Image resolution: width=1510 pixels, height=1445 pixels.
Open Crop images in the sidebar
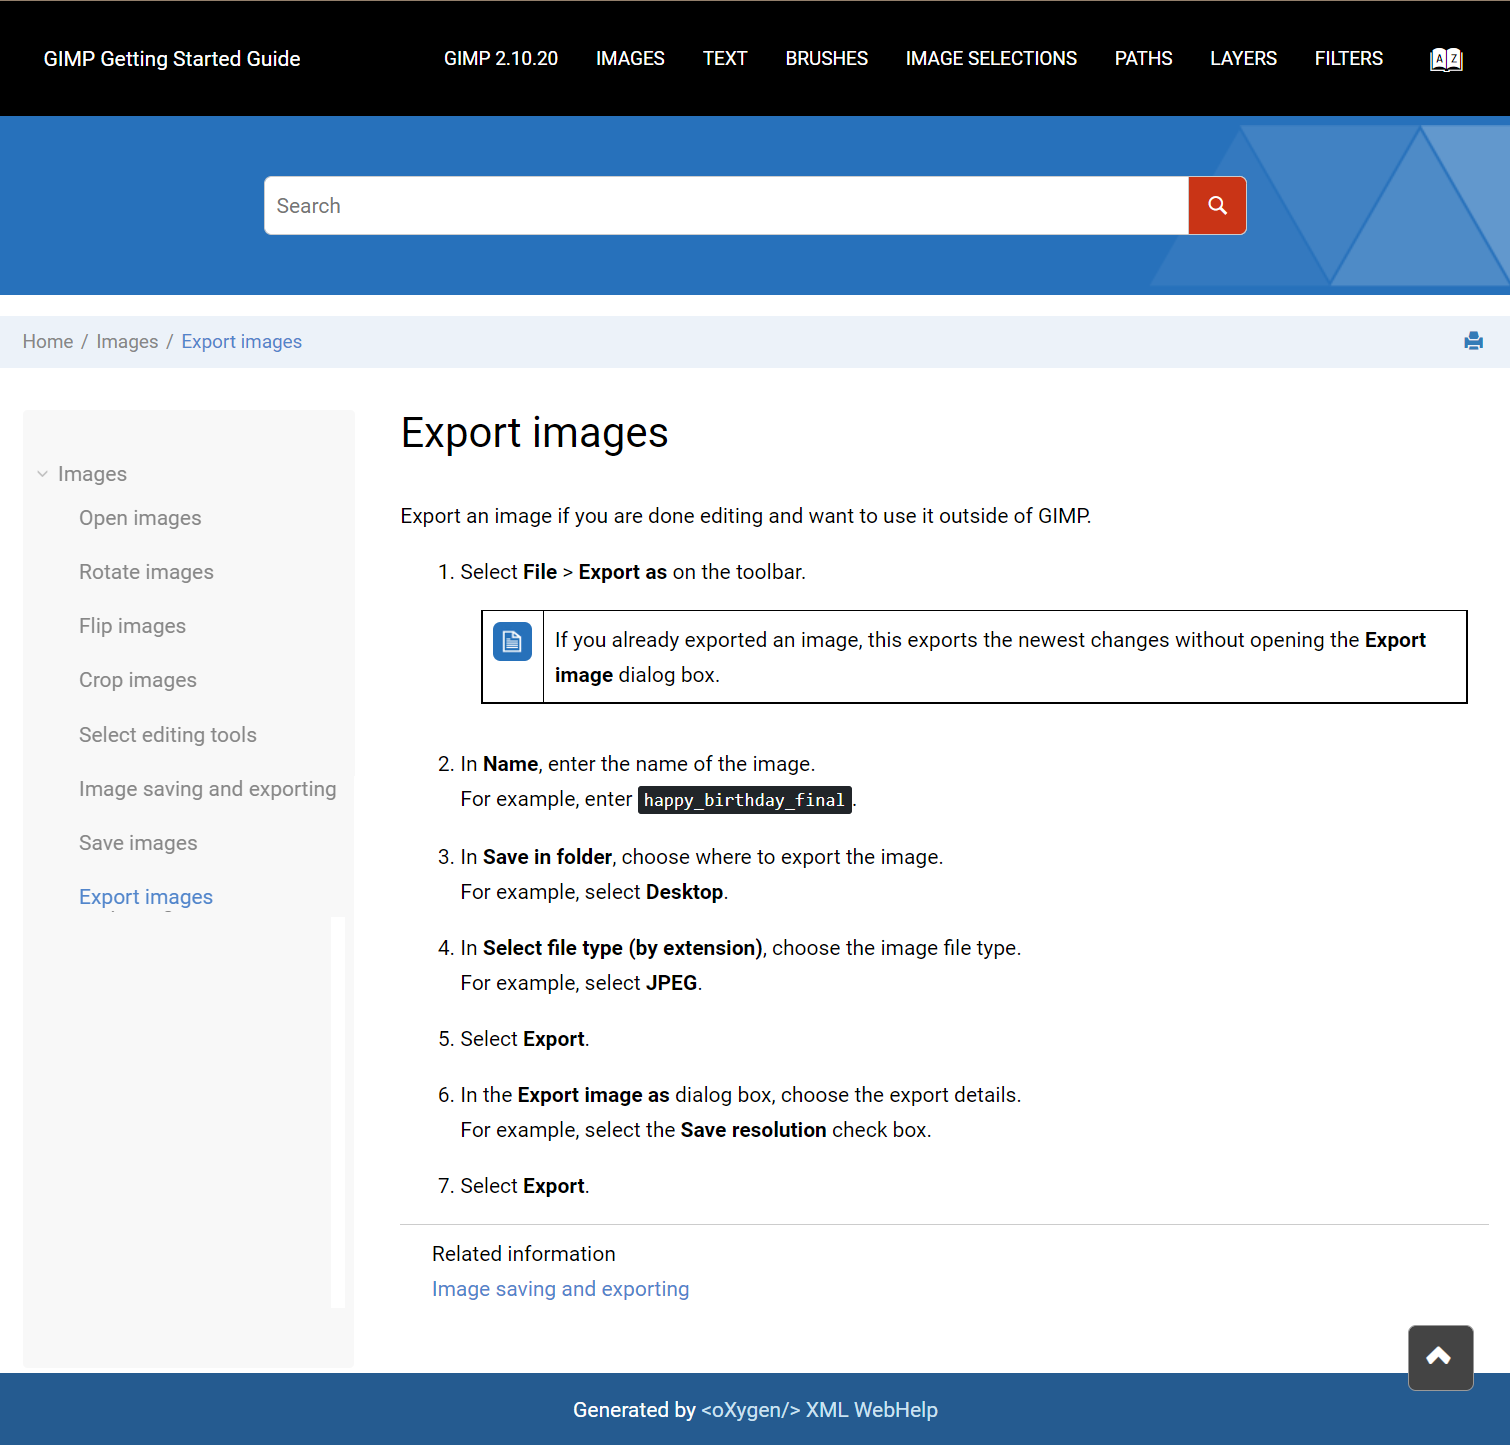click(138, 680)
